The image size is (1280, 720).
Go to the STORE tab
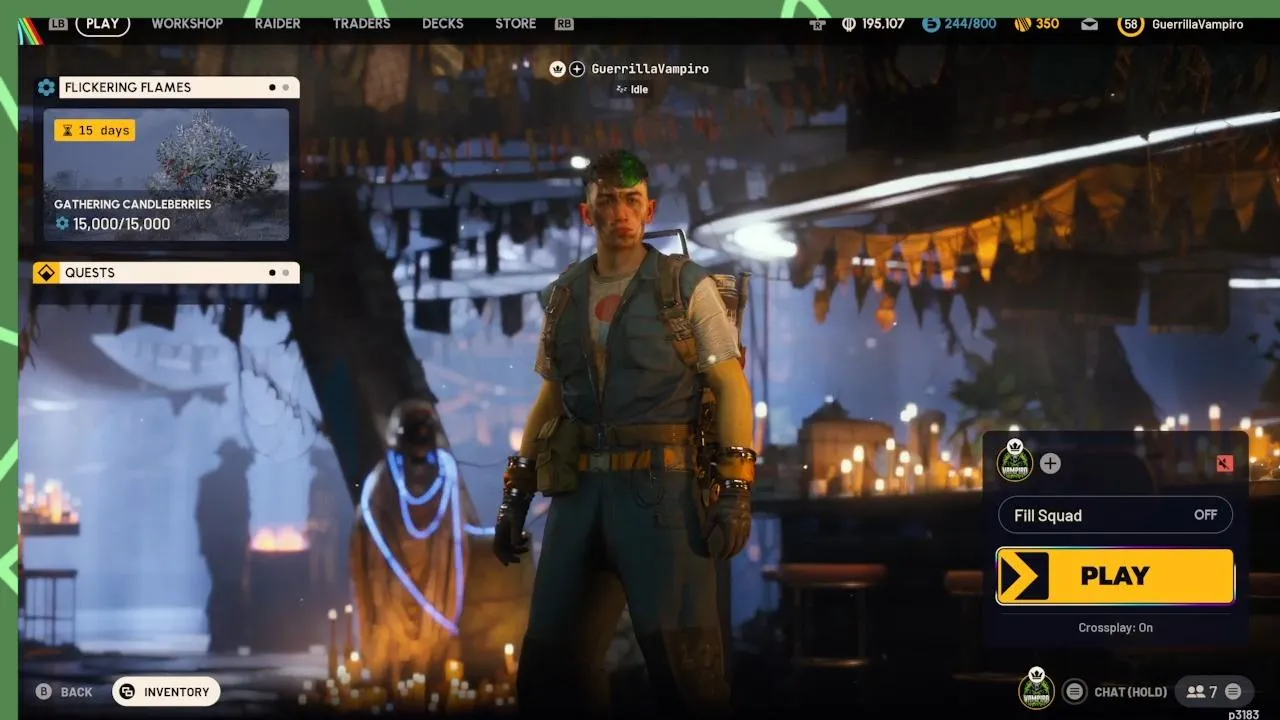point(516,23)
